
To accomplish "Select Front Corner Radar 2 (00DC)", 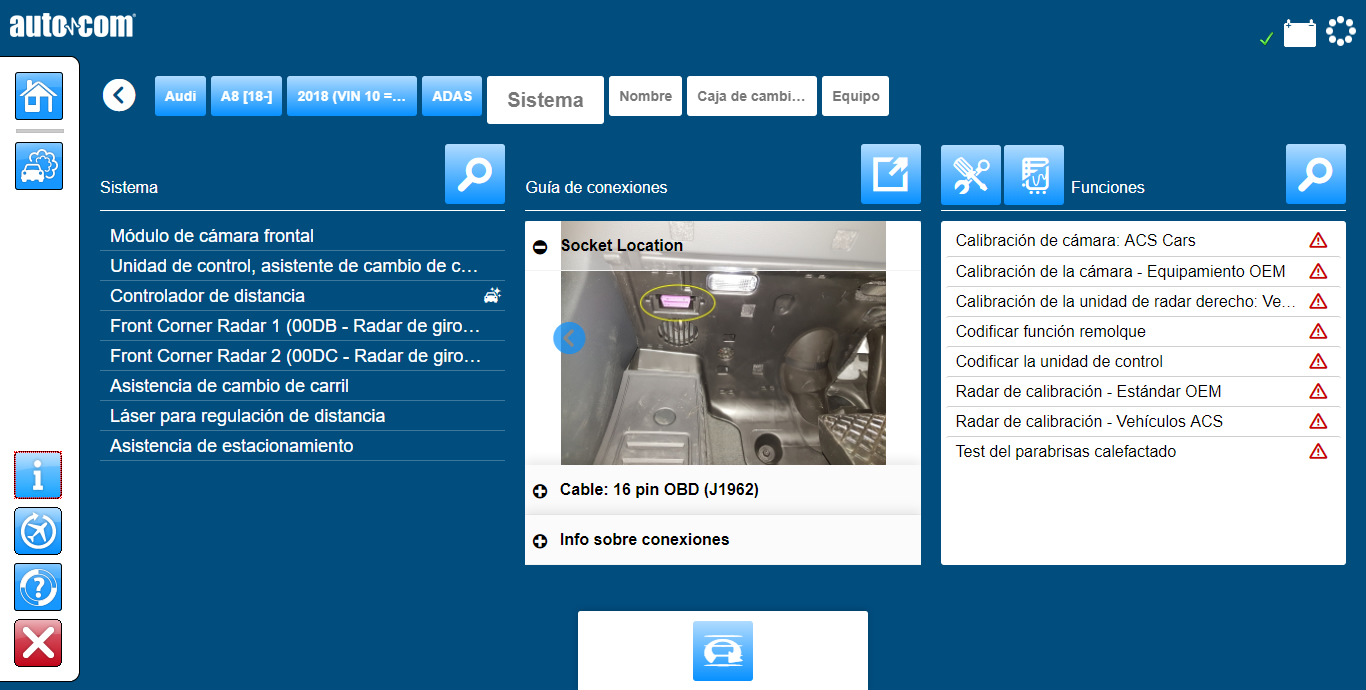I will [x=302, y=356].
